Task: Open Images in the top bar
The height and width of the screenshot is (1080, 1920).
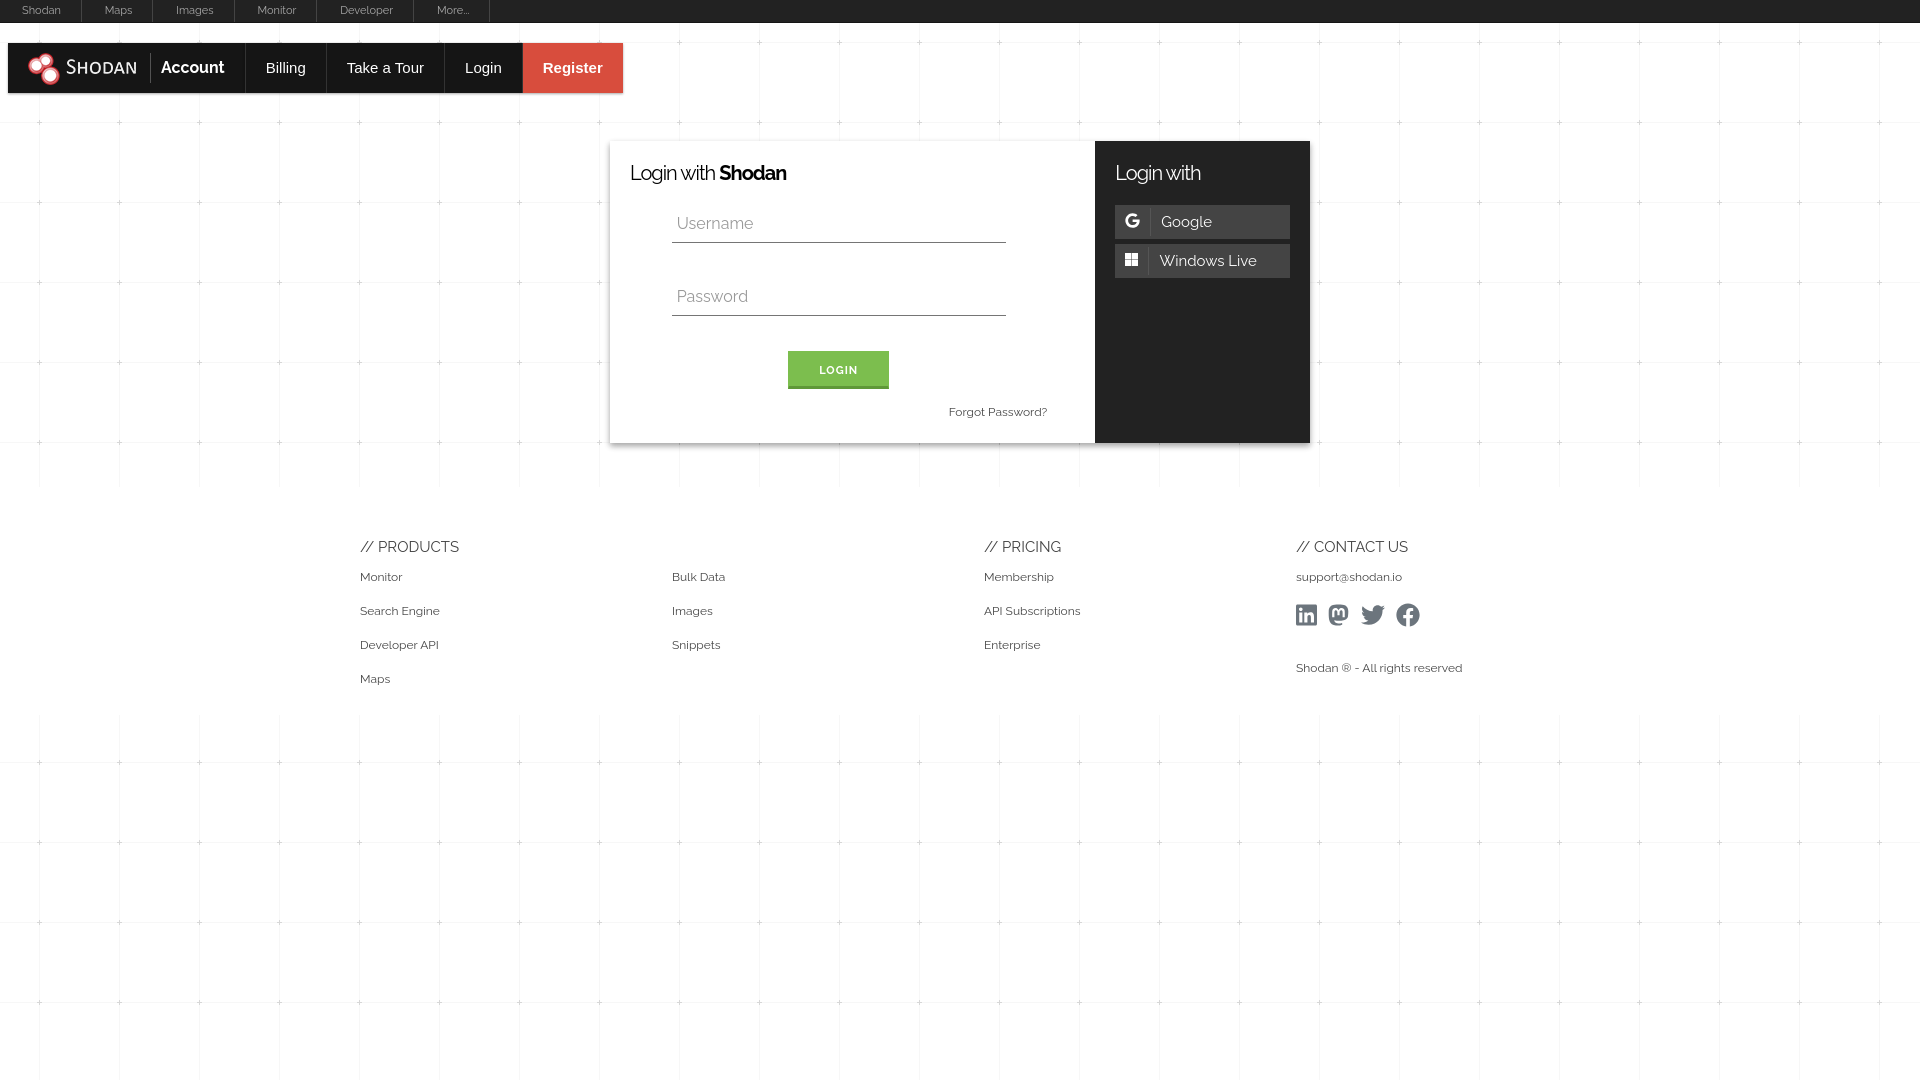Action: [194, 10]
